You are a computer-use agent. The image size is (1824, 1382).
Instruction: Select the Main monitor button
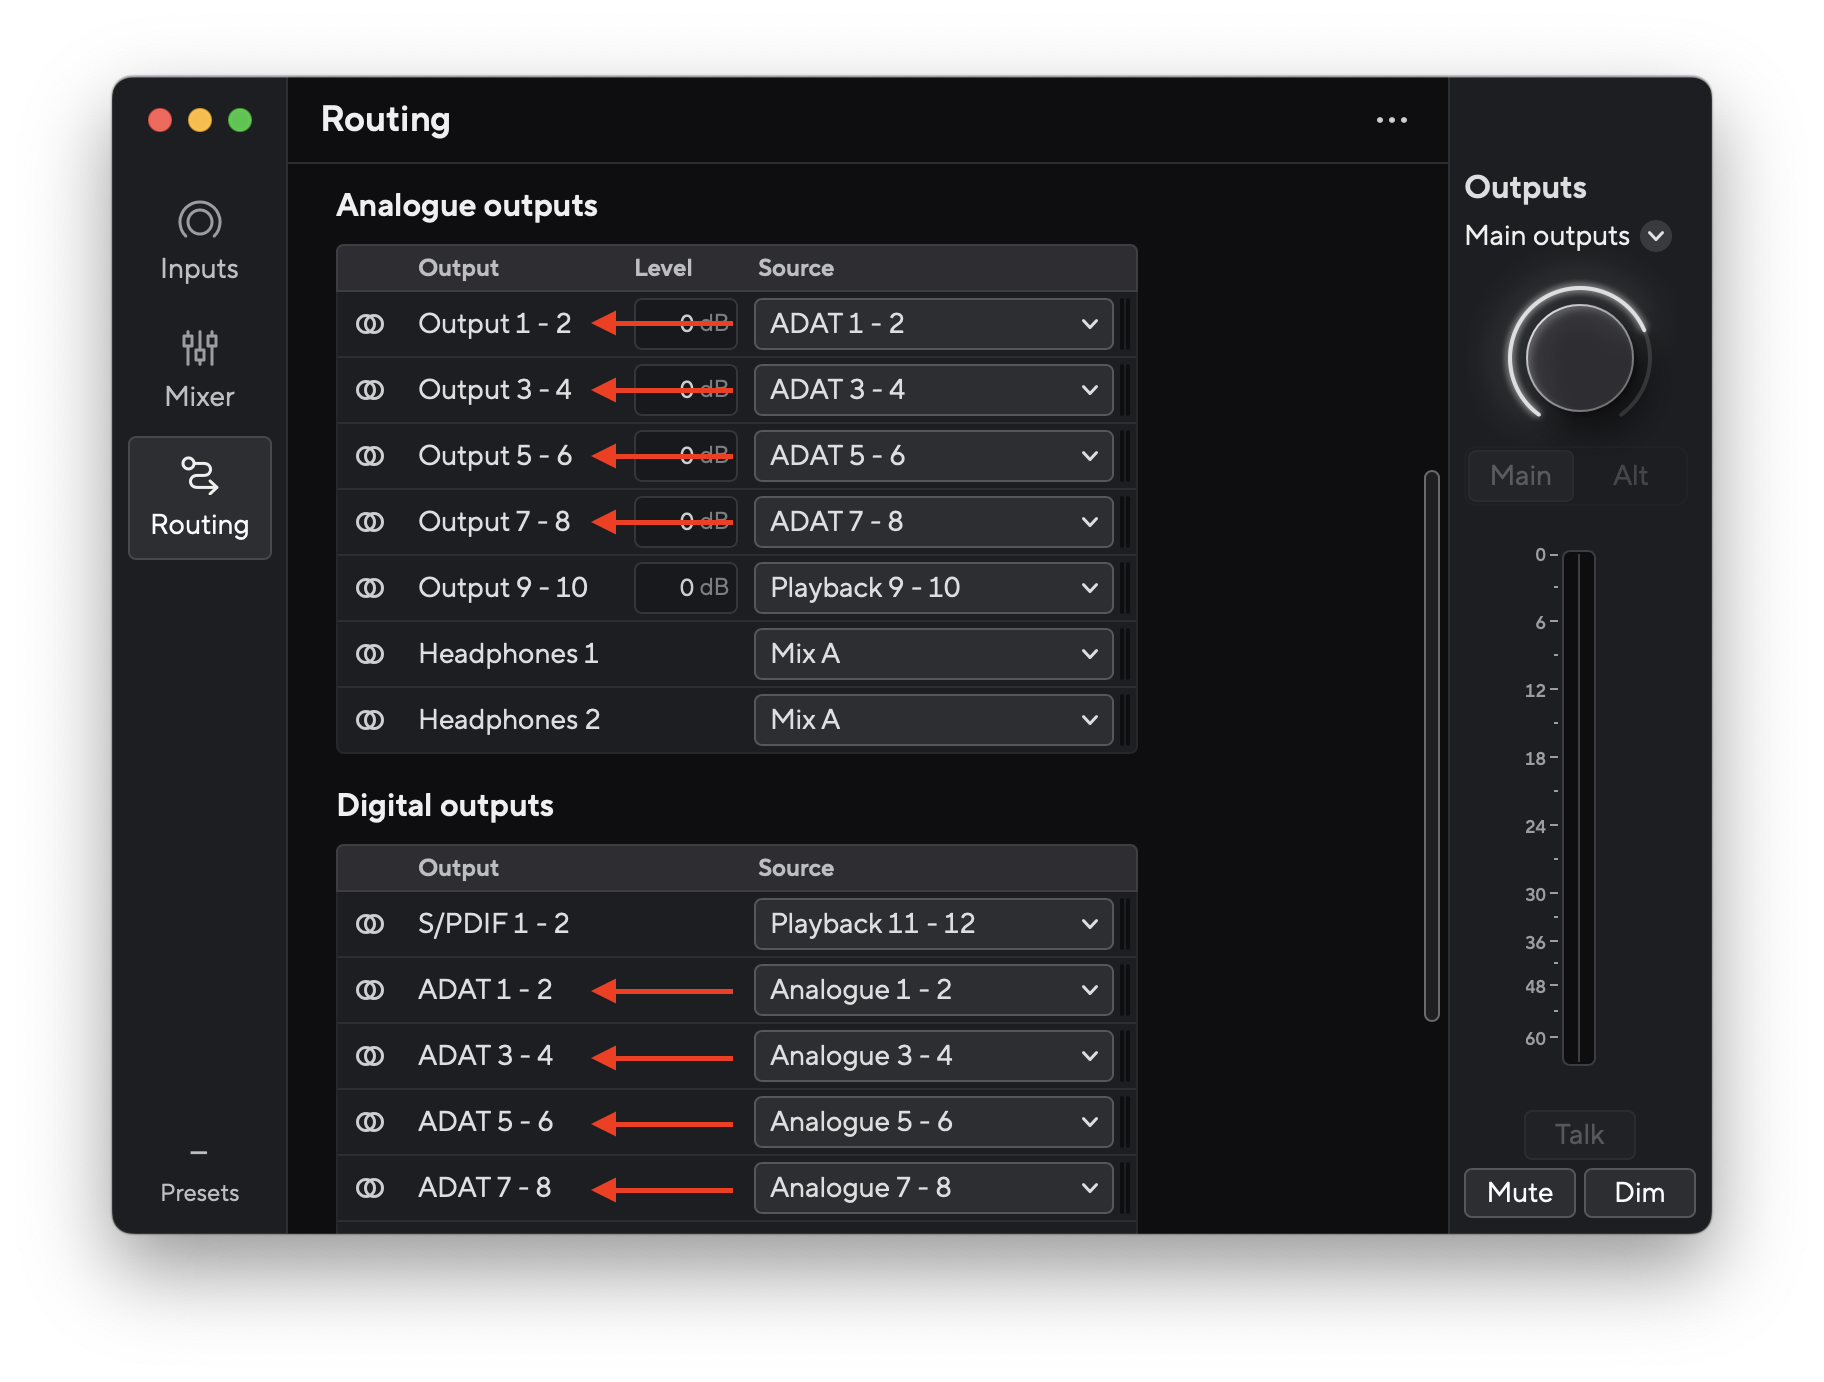click(1519, 475)
